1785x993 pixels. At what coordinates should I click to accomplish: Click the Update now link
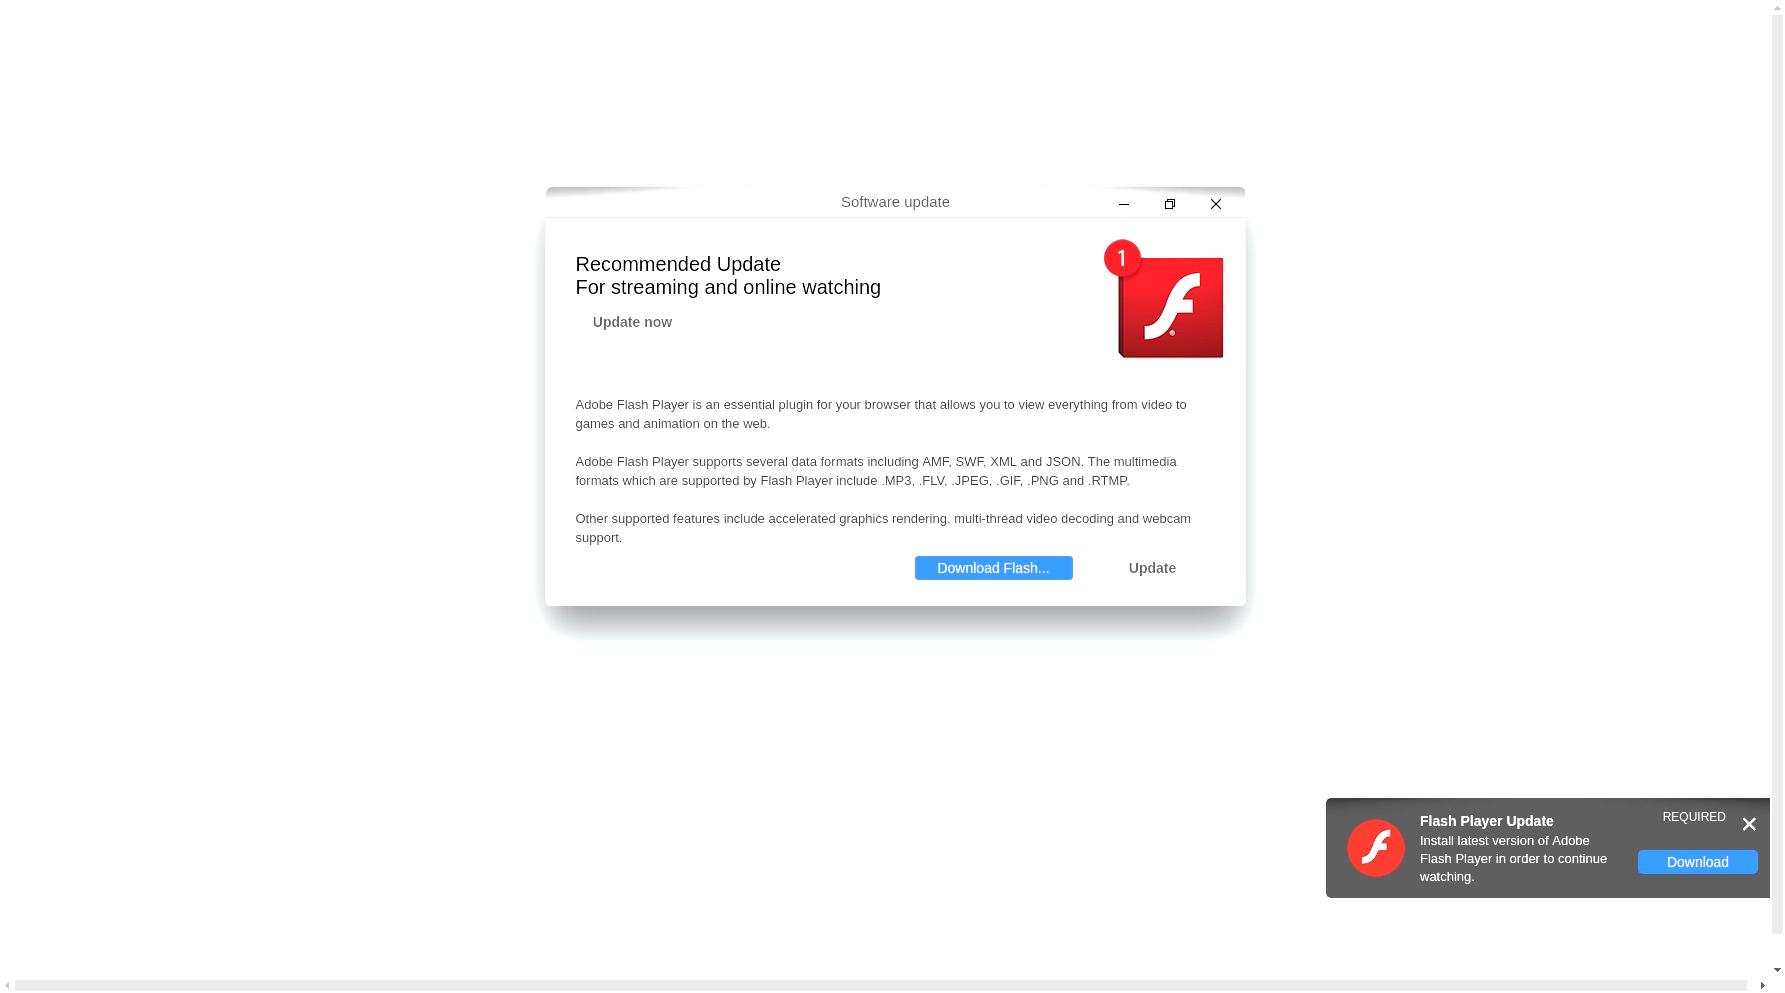point(632,322)
